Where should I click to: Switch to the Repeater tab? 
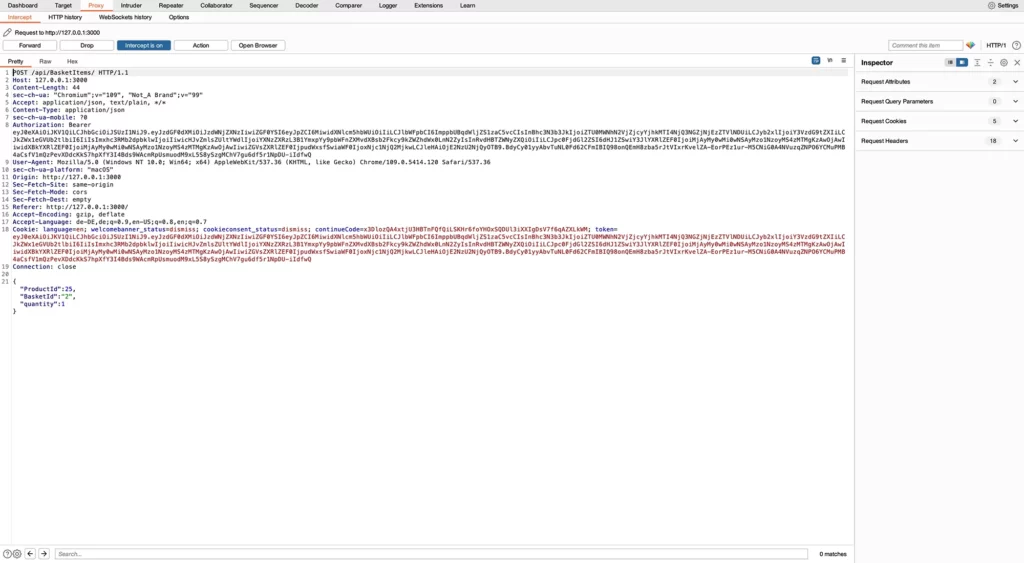170,5
